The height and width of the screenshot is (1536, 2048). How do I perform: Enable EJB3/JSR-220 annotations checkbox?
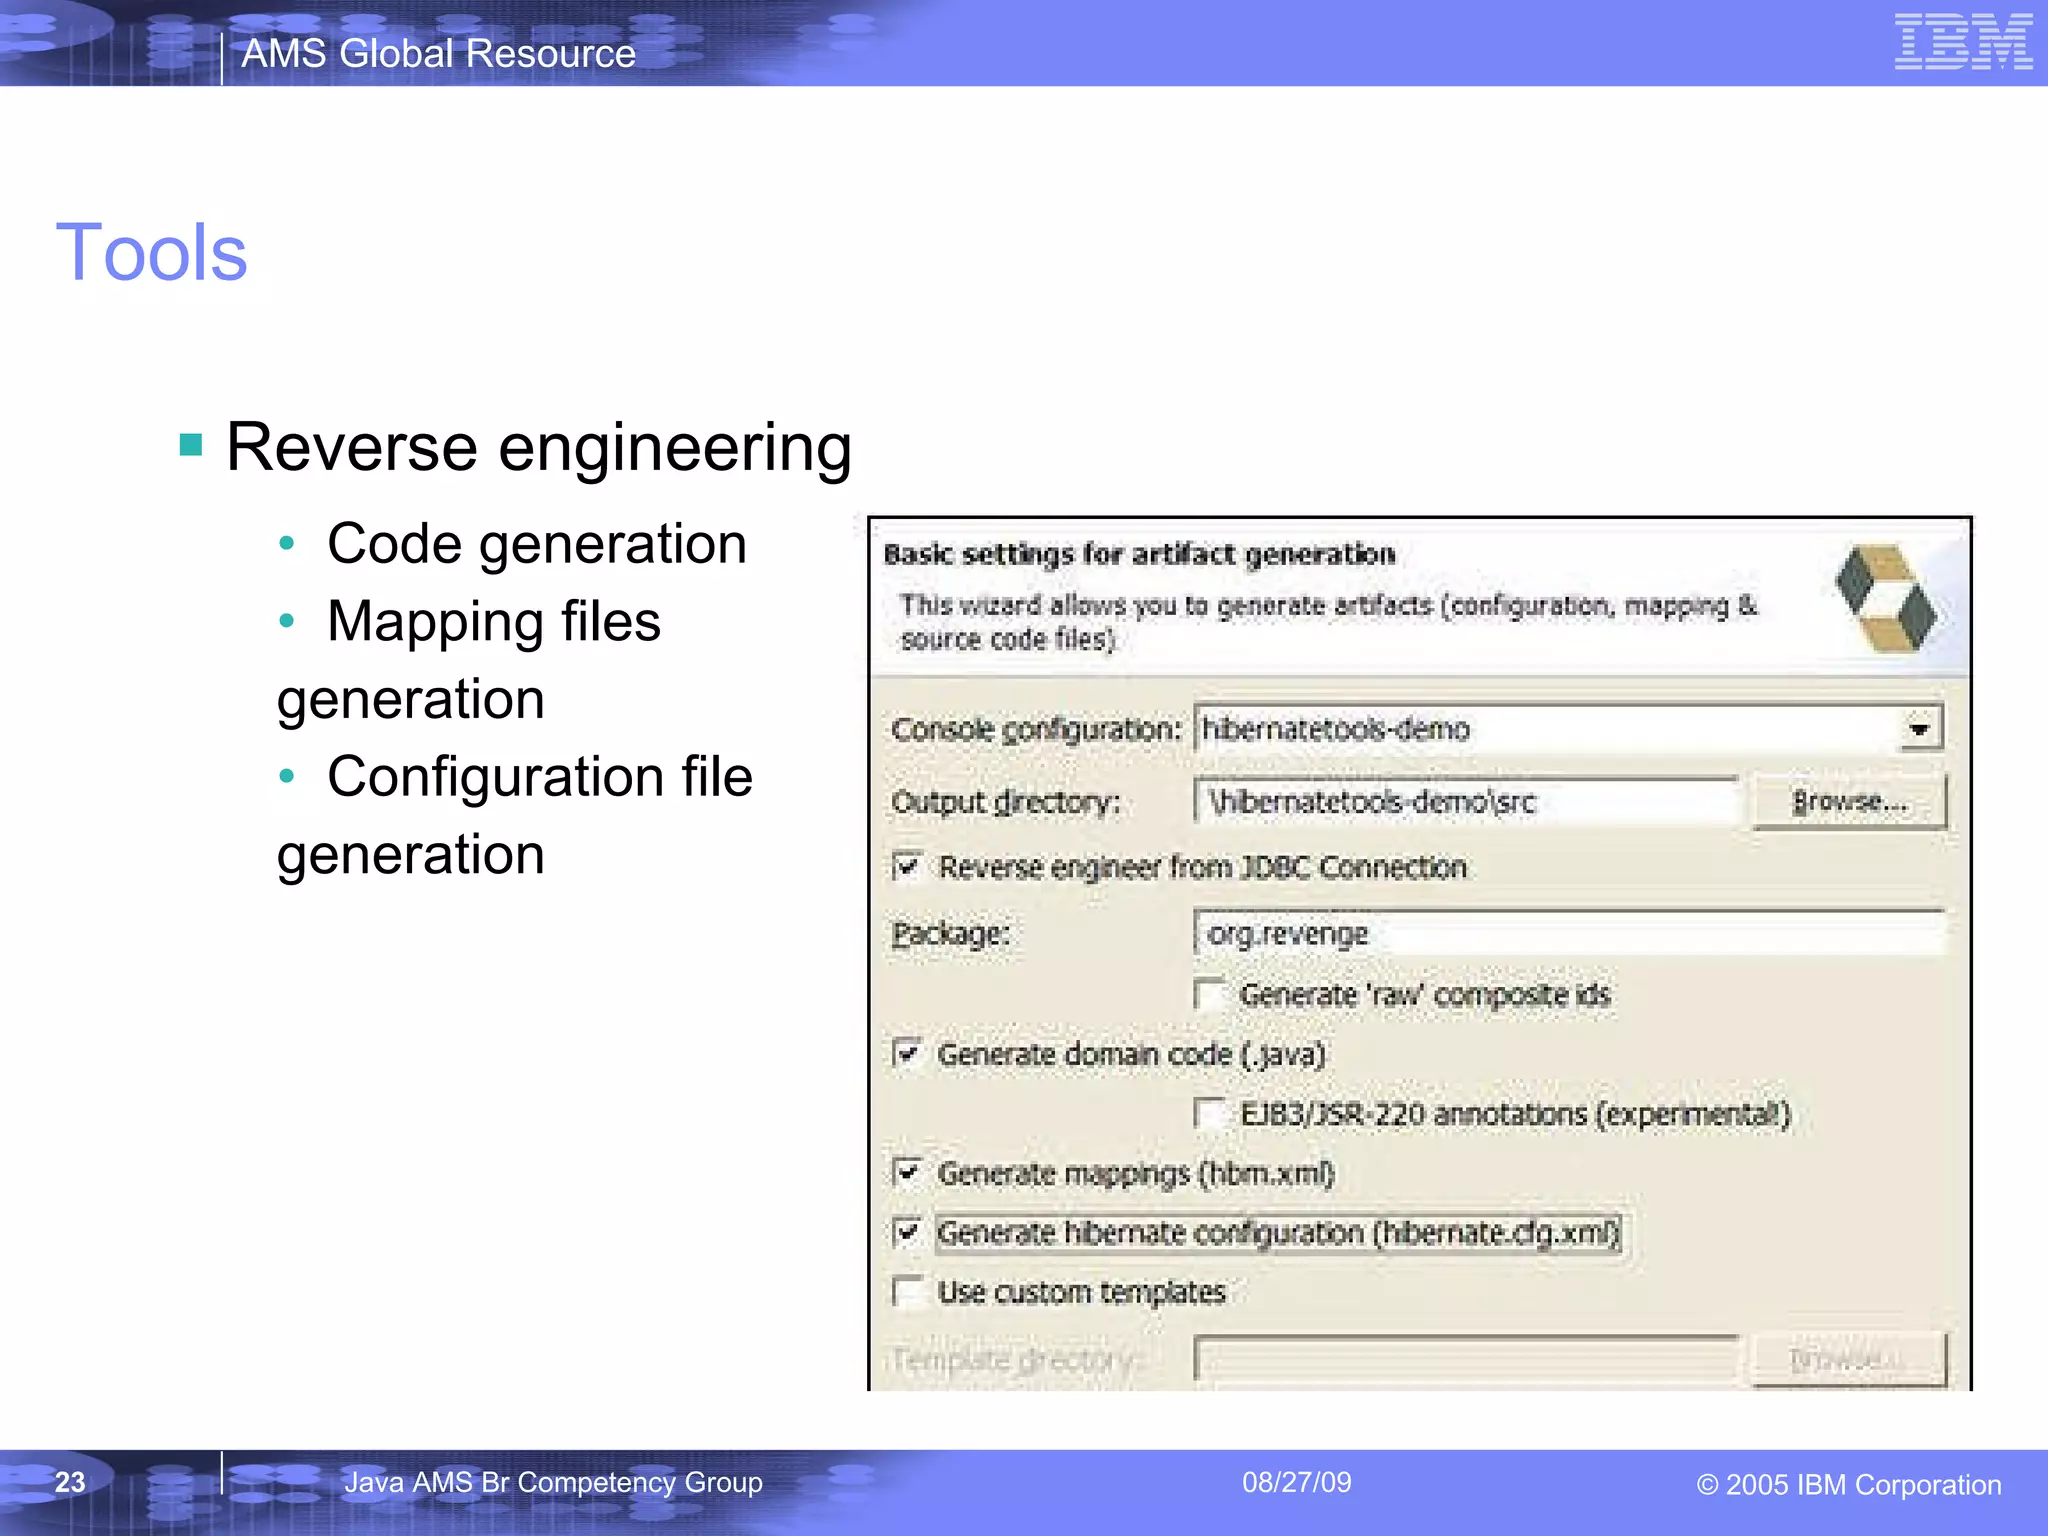click(x=1210, y=1113)
